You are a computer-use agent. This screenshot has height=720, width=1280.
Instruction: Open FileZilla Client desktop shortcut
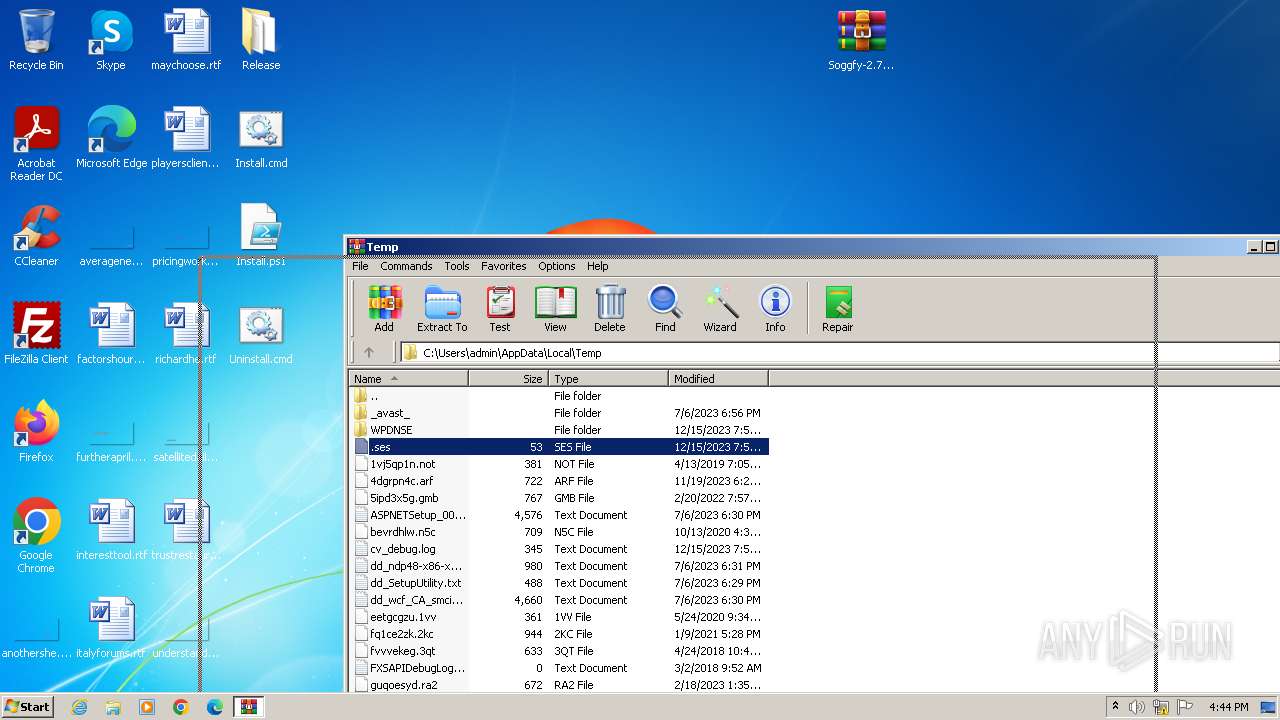pyautogui.click(x=36, y=334)
